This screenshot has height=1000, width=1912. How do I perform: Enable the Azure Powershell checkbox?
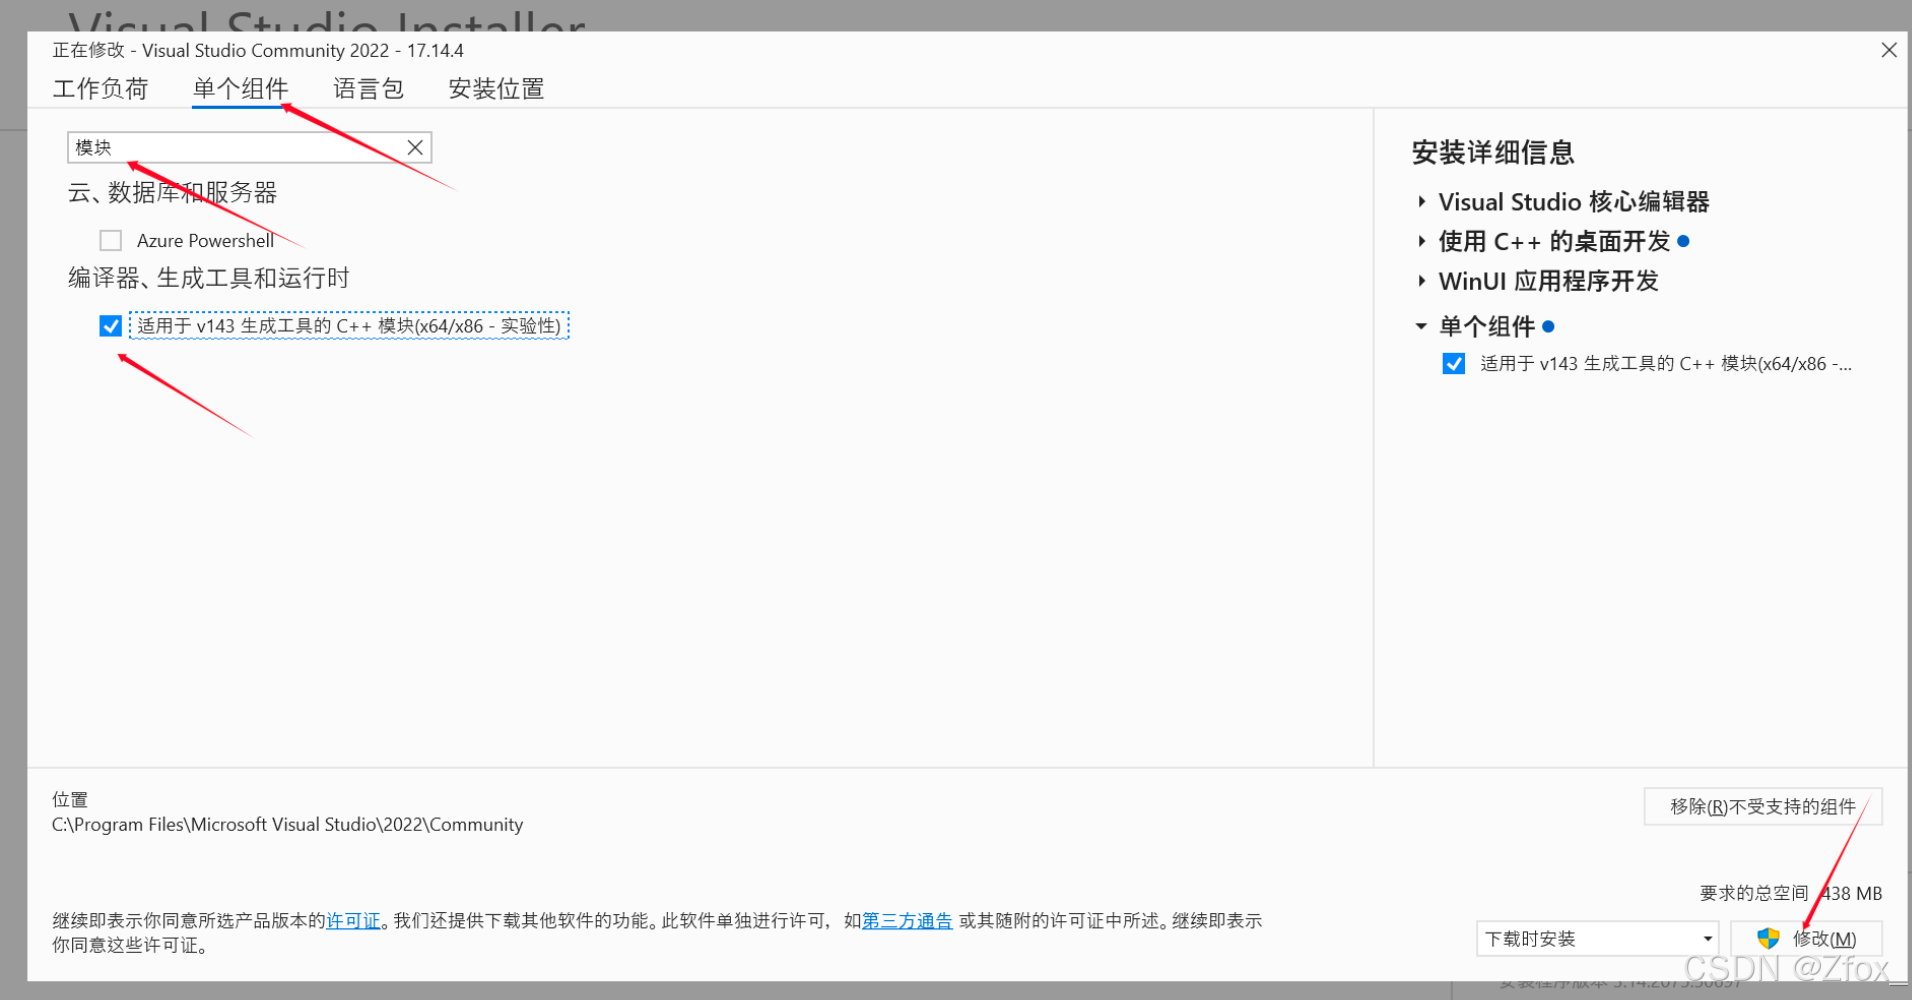pyautogui.click(x=111, y=241)
